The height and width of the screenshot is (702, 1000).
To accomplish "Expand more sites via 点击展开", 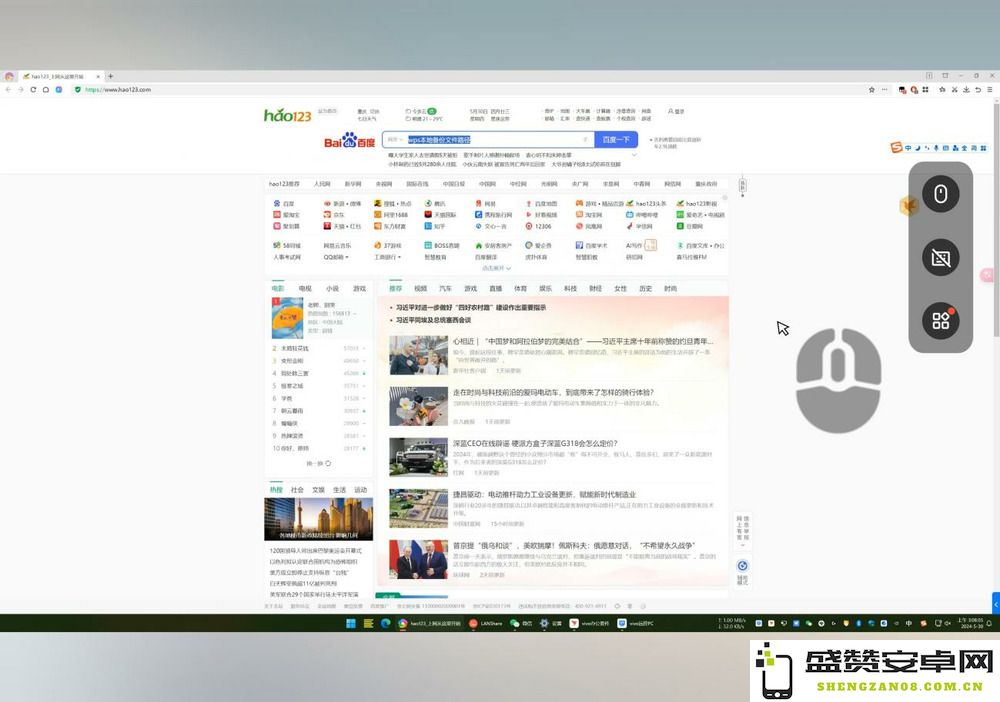I will coord(497,268).
